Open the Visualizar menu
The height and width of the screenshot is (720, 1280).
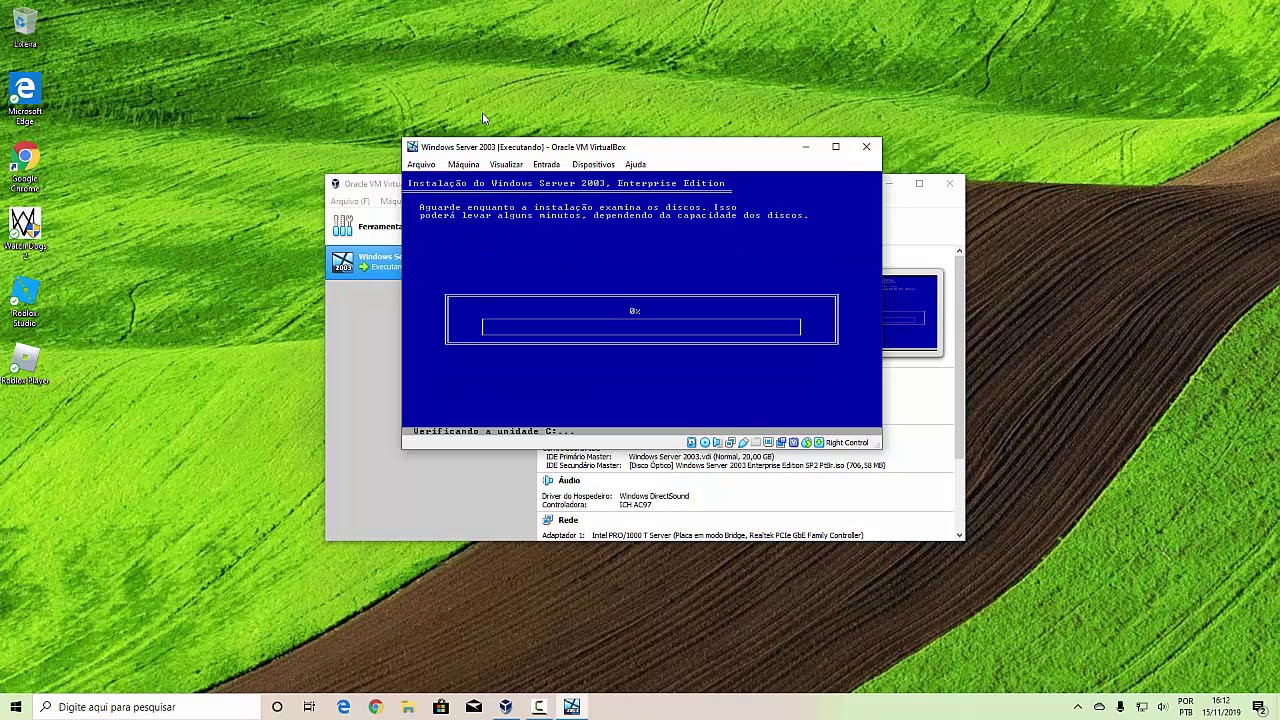click(506, 164)
